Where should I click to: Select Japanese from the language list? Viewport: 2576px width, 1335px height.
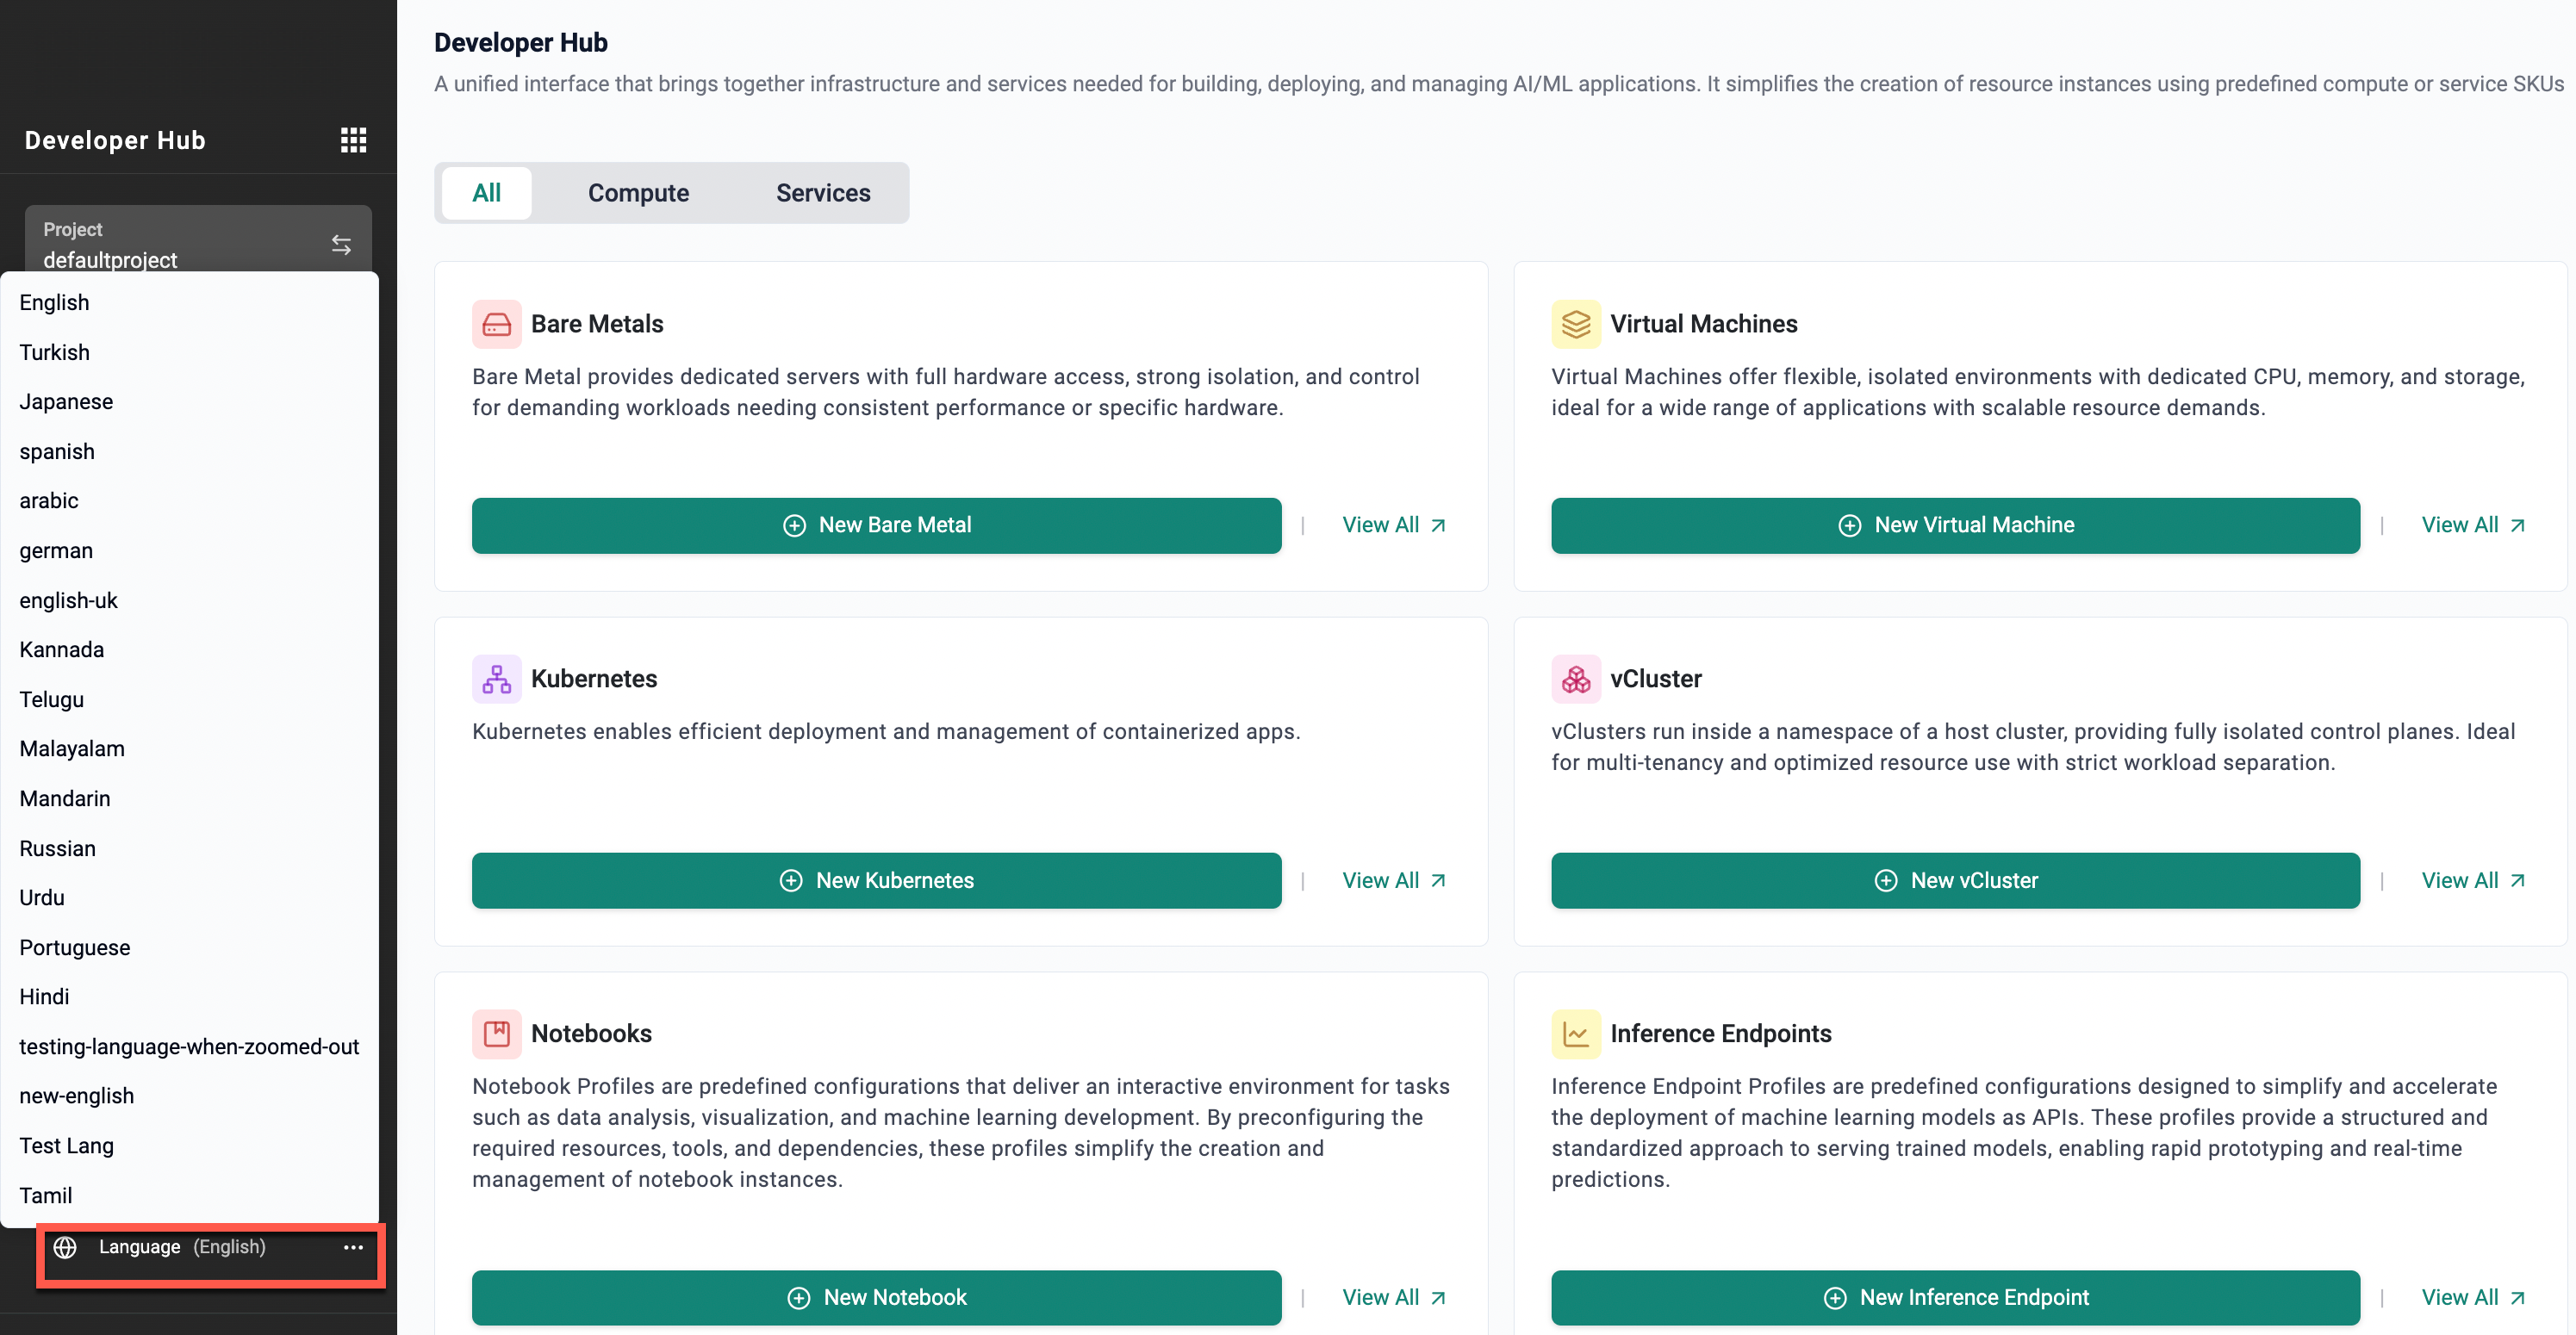click(x=66, y=401)
